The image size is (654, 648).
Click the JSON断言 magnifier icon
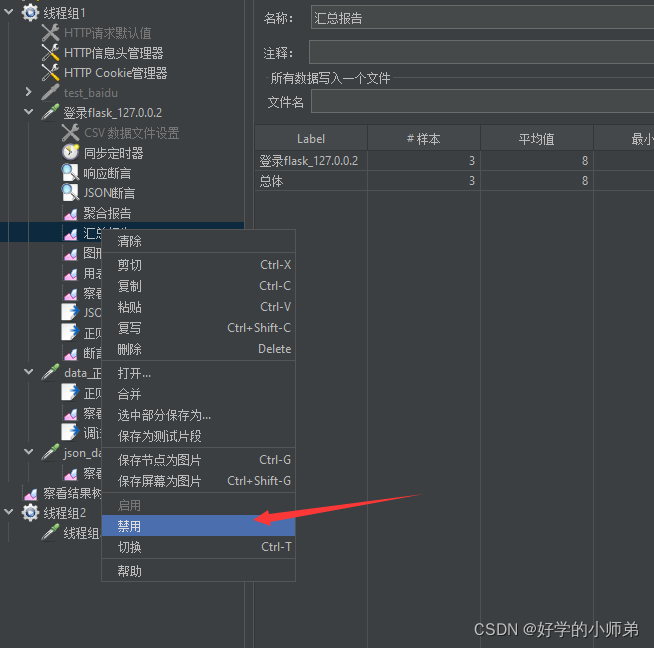point(70,193)
